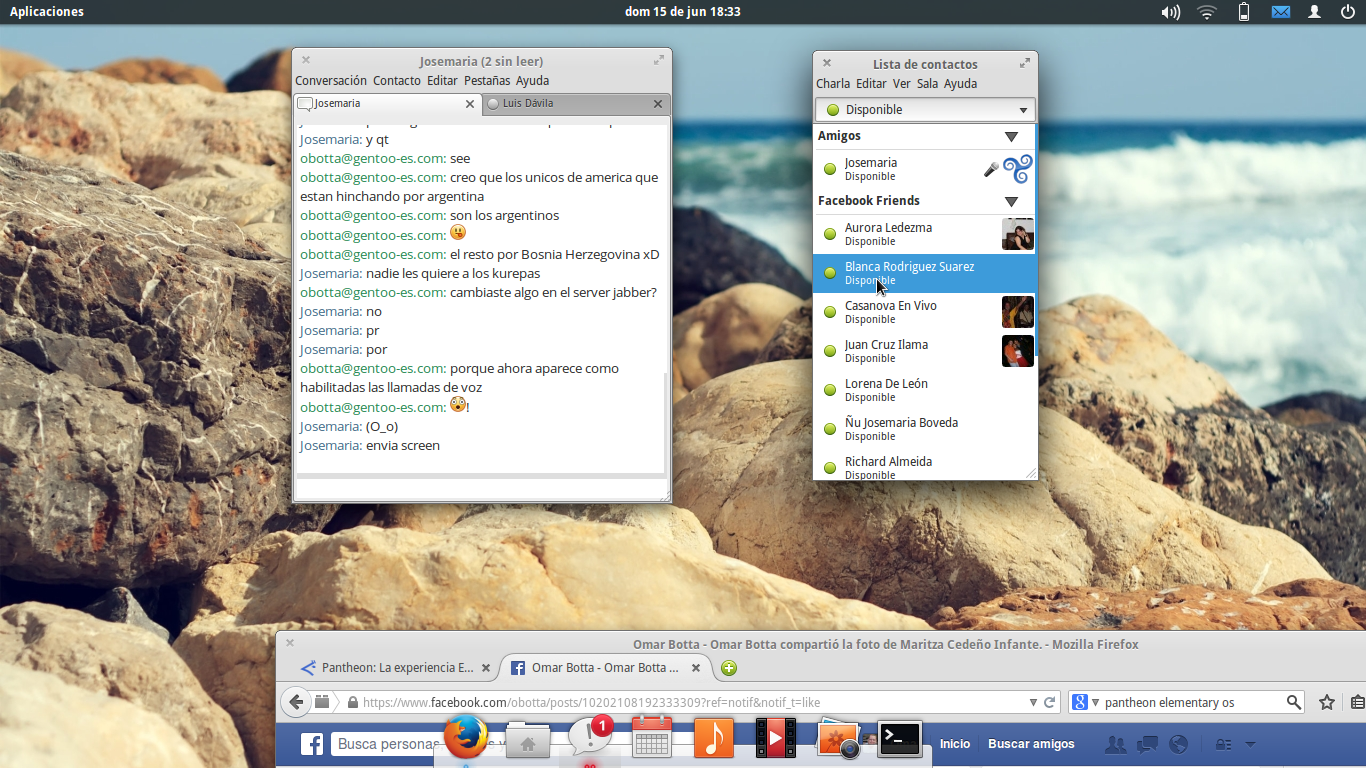
Task: Click the Firefox reload button
Action: pyautogui.click(x=1050, y=702)
